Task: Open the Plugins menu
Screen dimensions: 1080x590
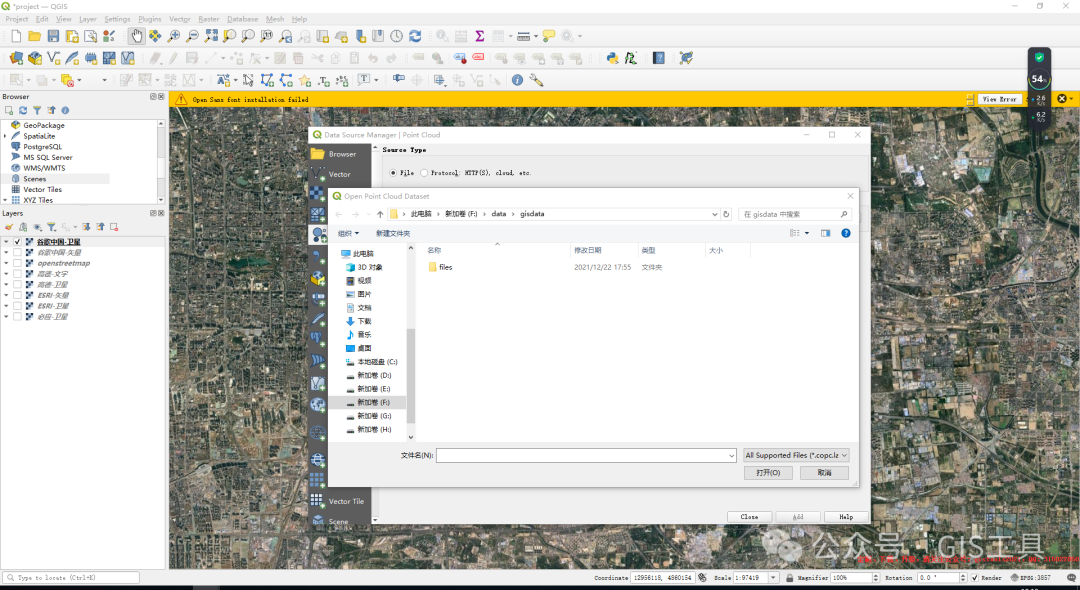Action: [149, 19]
